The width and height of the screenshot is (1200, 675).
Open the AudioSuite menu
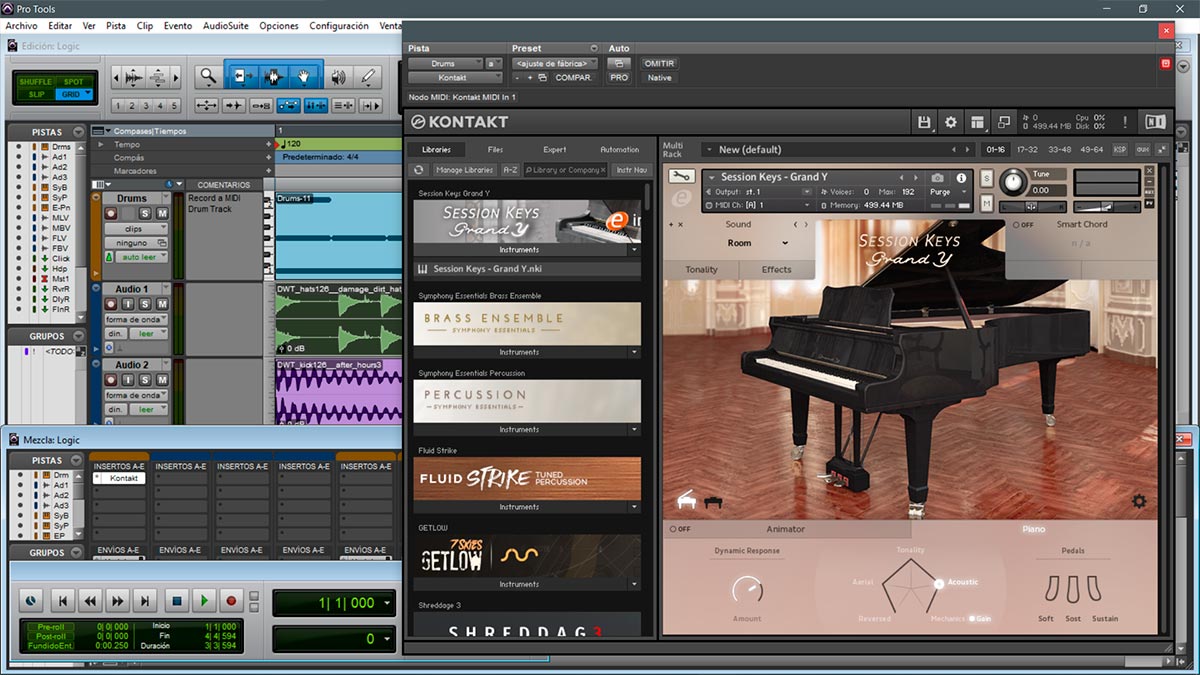pos(227,26)
